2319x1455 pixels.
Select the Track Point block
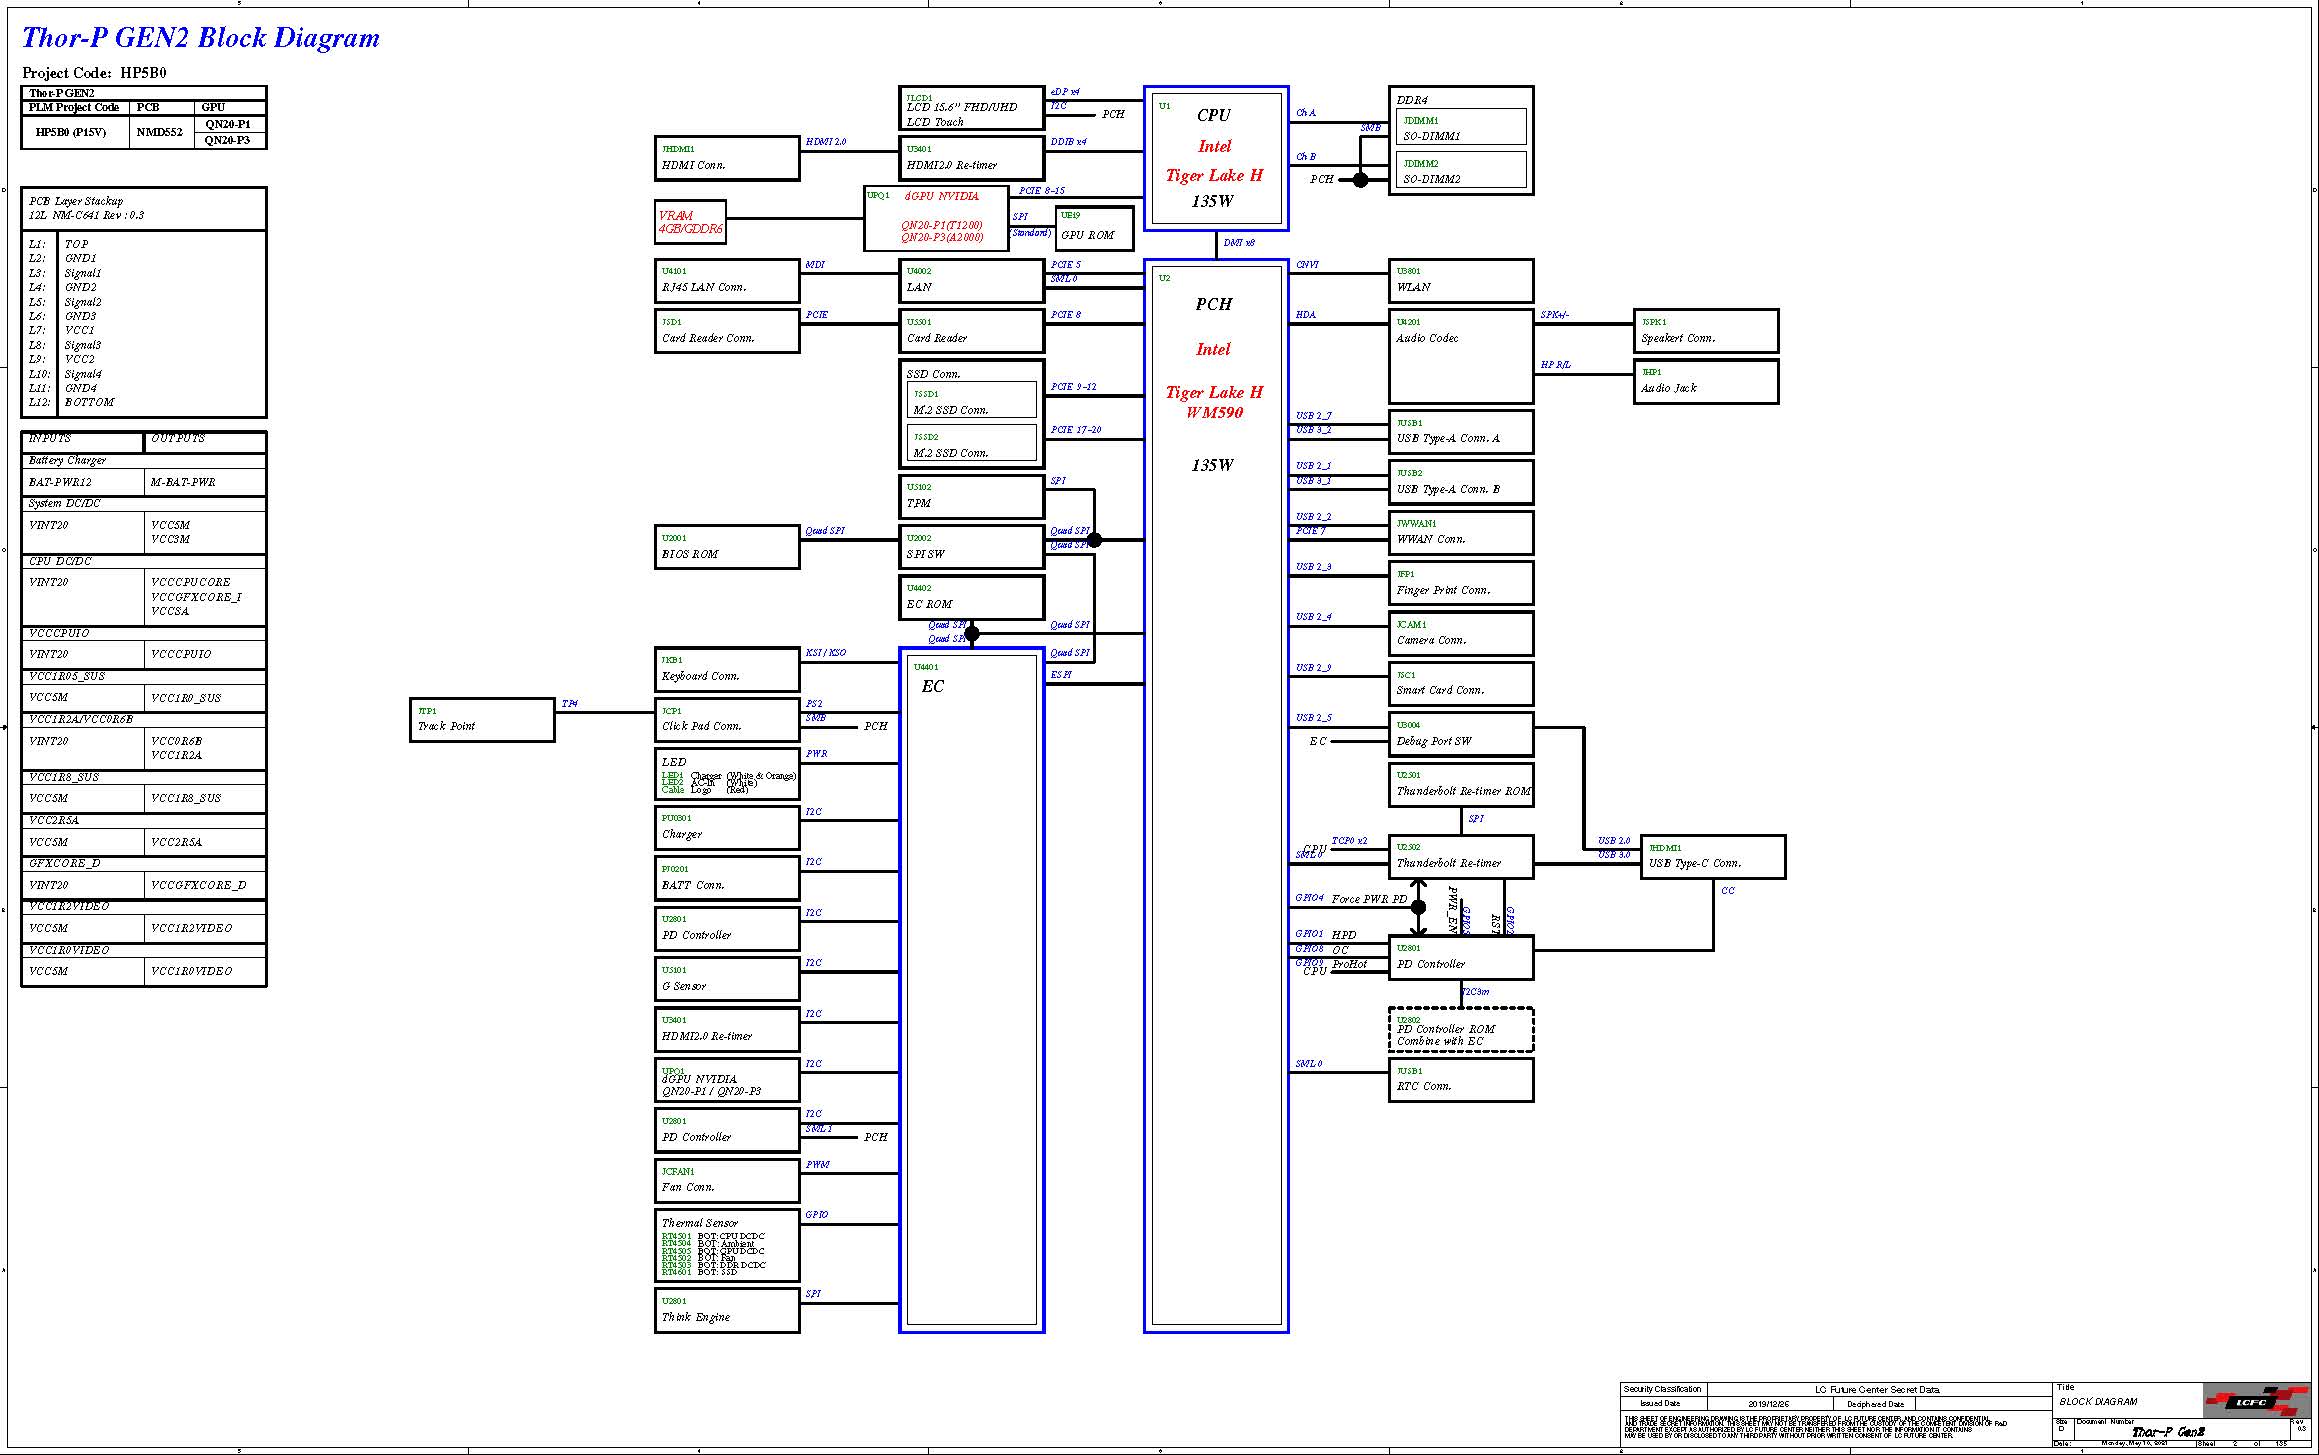482,720
